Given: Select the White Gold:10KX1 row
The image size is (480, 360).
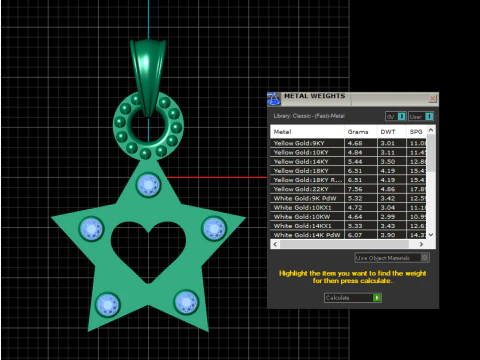Looking at the screenshot, I should (x=348, y=207).
